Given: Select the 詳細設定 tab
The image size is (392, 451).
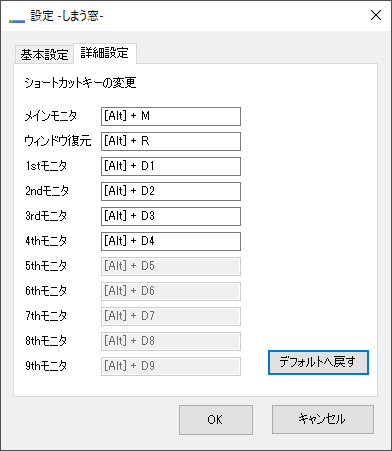Looking at the screenshot, I should [105, 53].
